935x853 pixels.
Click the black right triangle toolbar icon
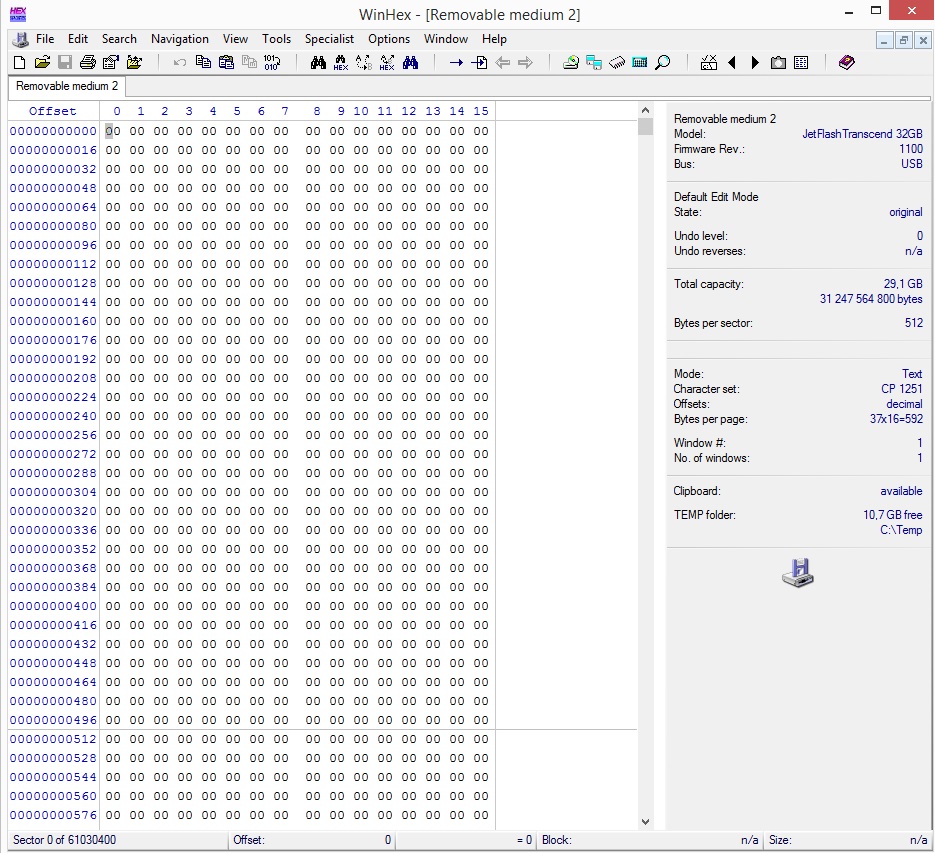755,63
